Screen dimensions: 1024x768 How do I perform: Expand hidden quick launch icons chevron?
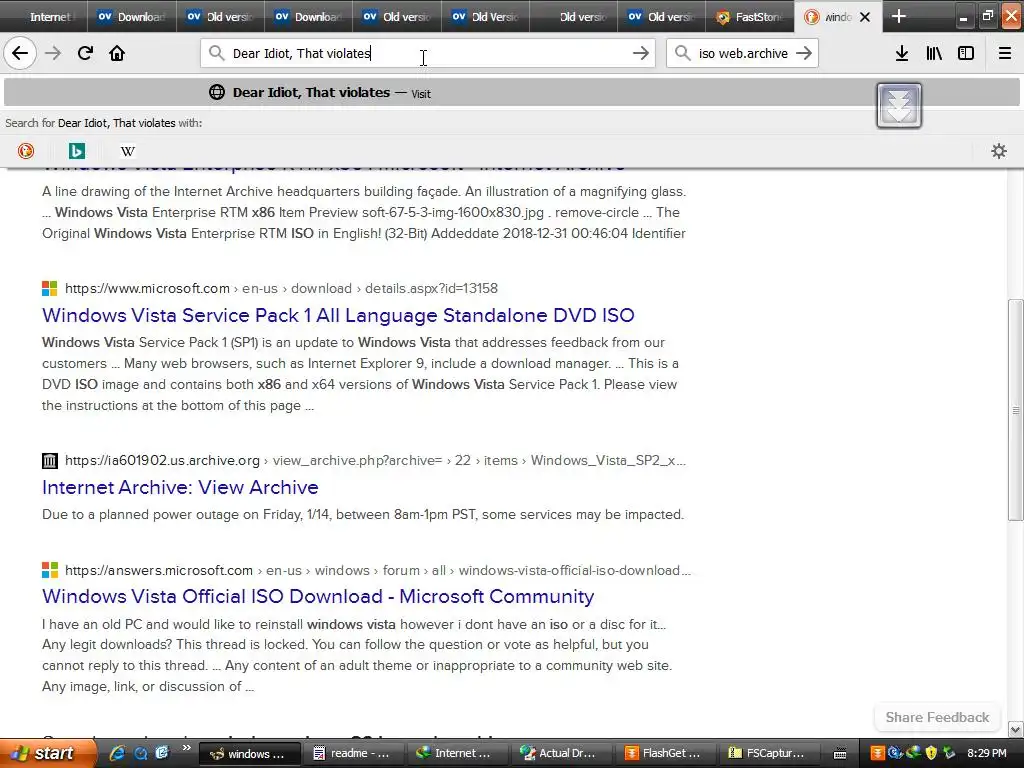[186, 748]
